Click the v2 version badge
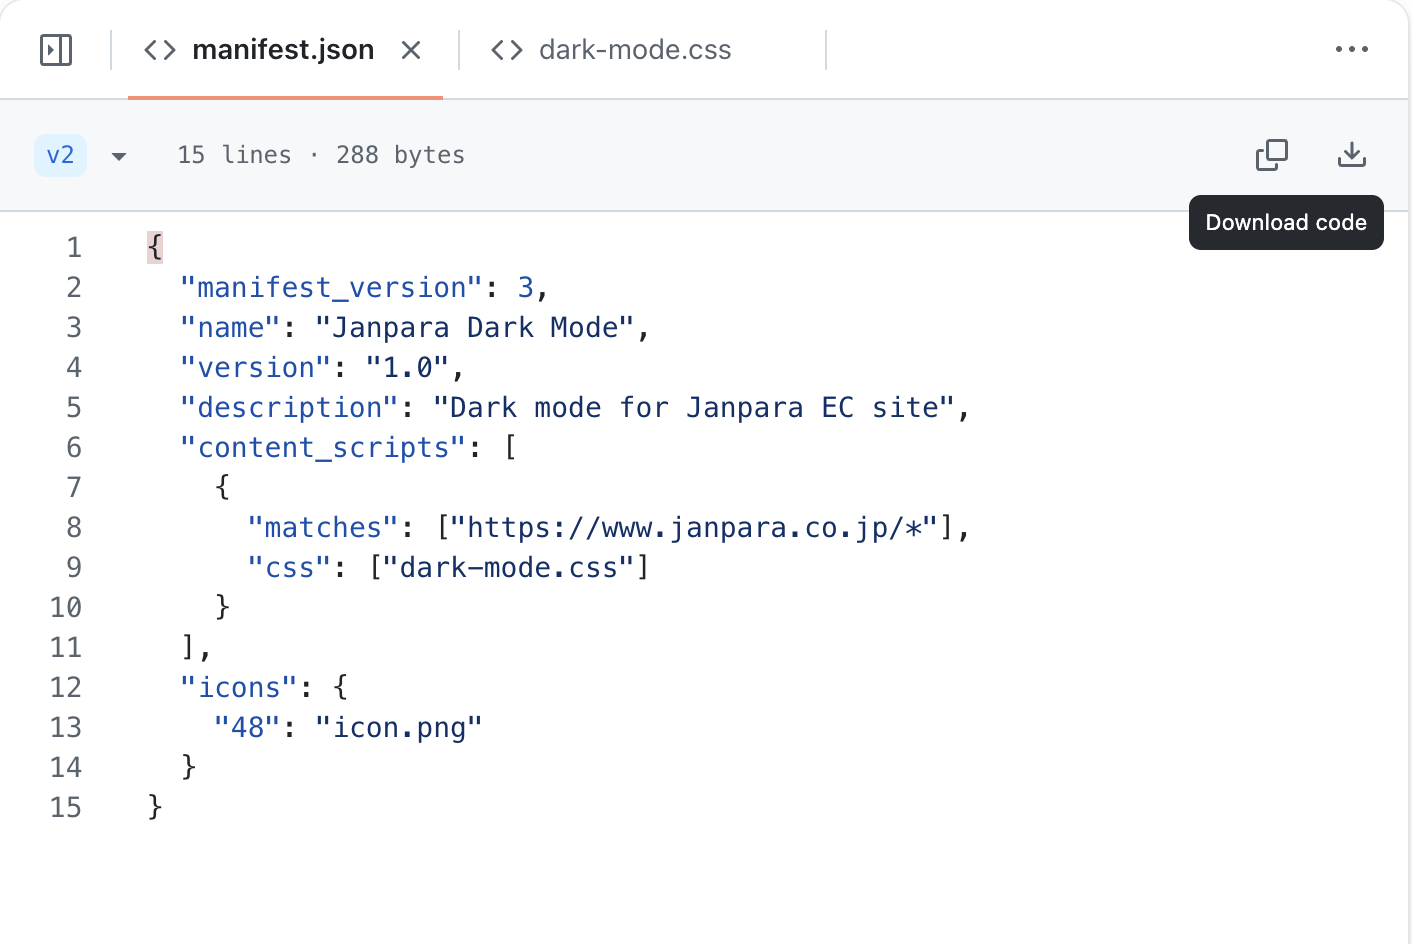The image size is (1412, 944). [x=60, y=155]
